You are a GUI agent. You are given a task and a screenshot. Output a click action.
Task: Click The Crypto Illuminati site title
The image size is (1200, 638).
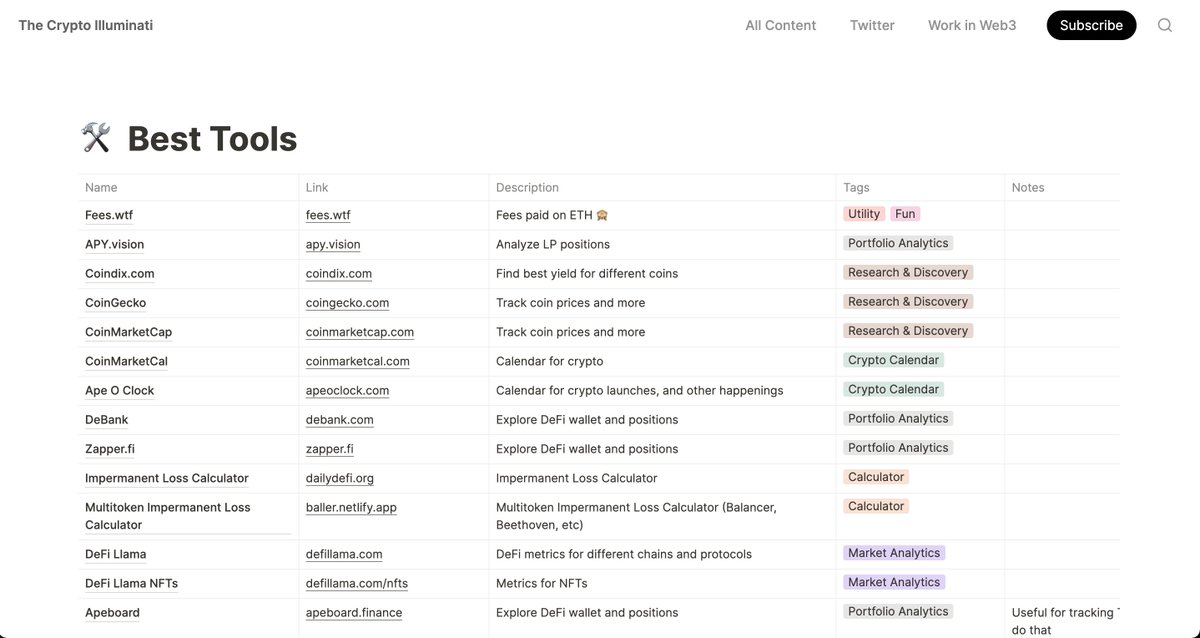tap(86, 25)
